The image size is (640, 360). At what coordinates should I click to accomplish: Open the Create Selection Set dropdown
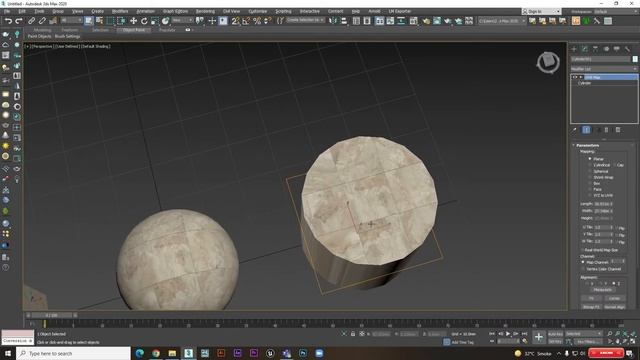(x=305, y=20)
